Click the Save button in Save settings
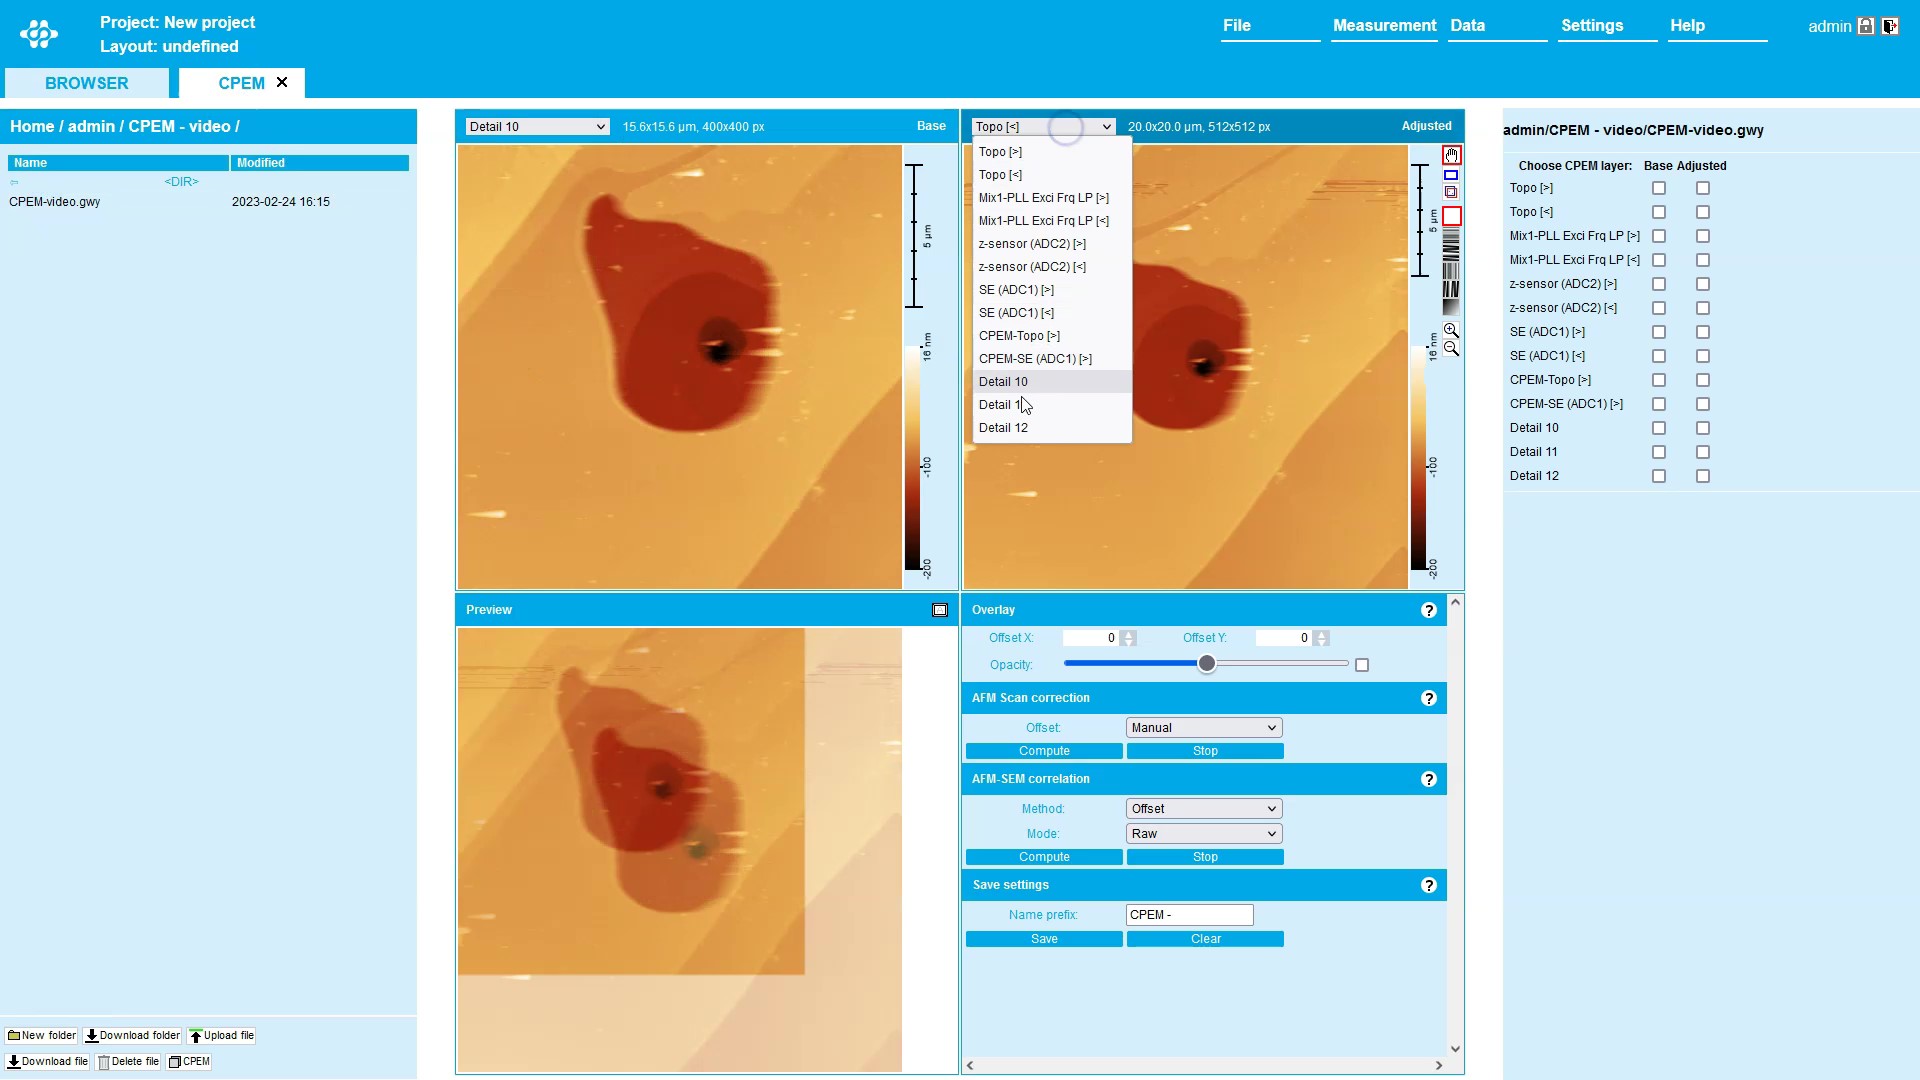 pyautogui.click(x=1043, y=939)
